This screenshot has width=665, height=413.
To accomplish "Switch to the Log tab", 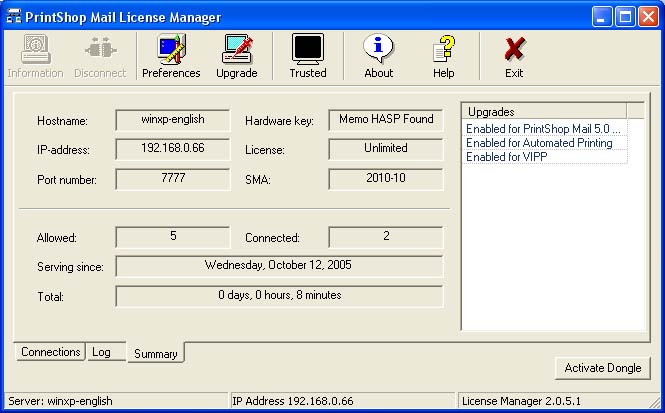I will 106,352.
